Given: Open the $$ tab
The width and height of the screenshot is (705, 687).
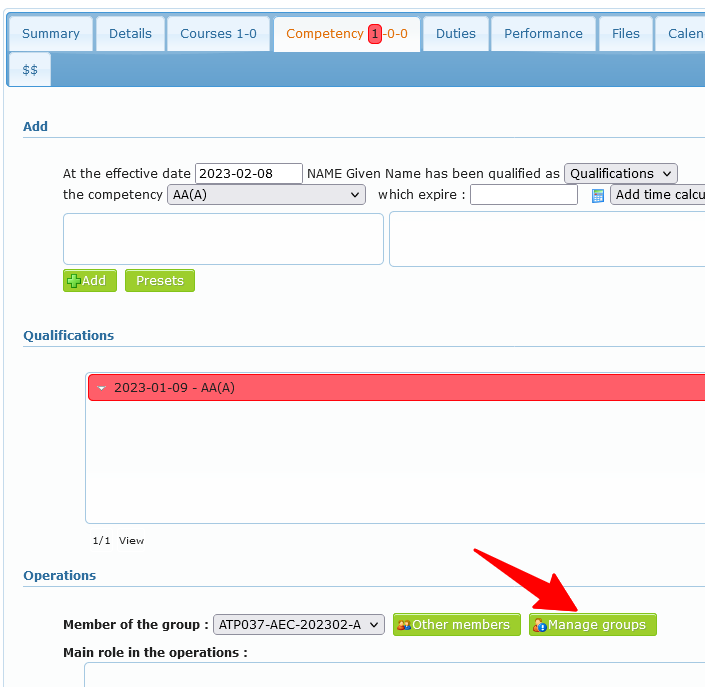Looking at the screenshot, I should (30, 70).
